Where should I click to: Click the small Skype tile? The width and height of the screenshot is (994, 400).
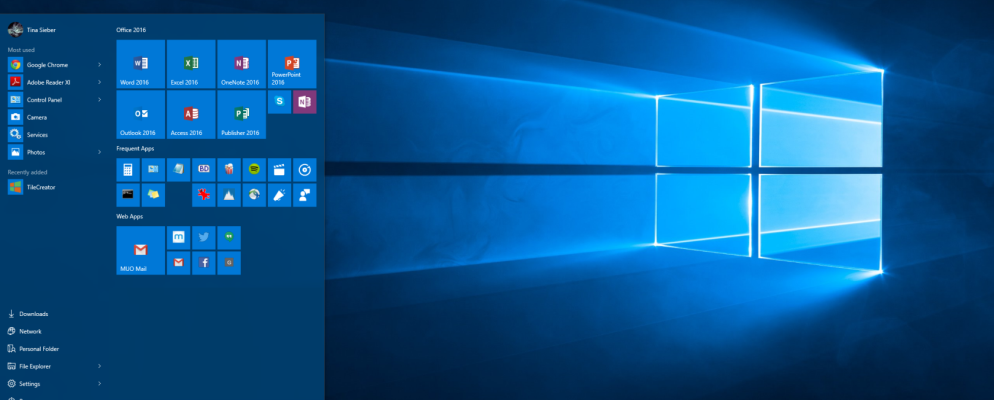[x=280, y=102]
